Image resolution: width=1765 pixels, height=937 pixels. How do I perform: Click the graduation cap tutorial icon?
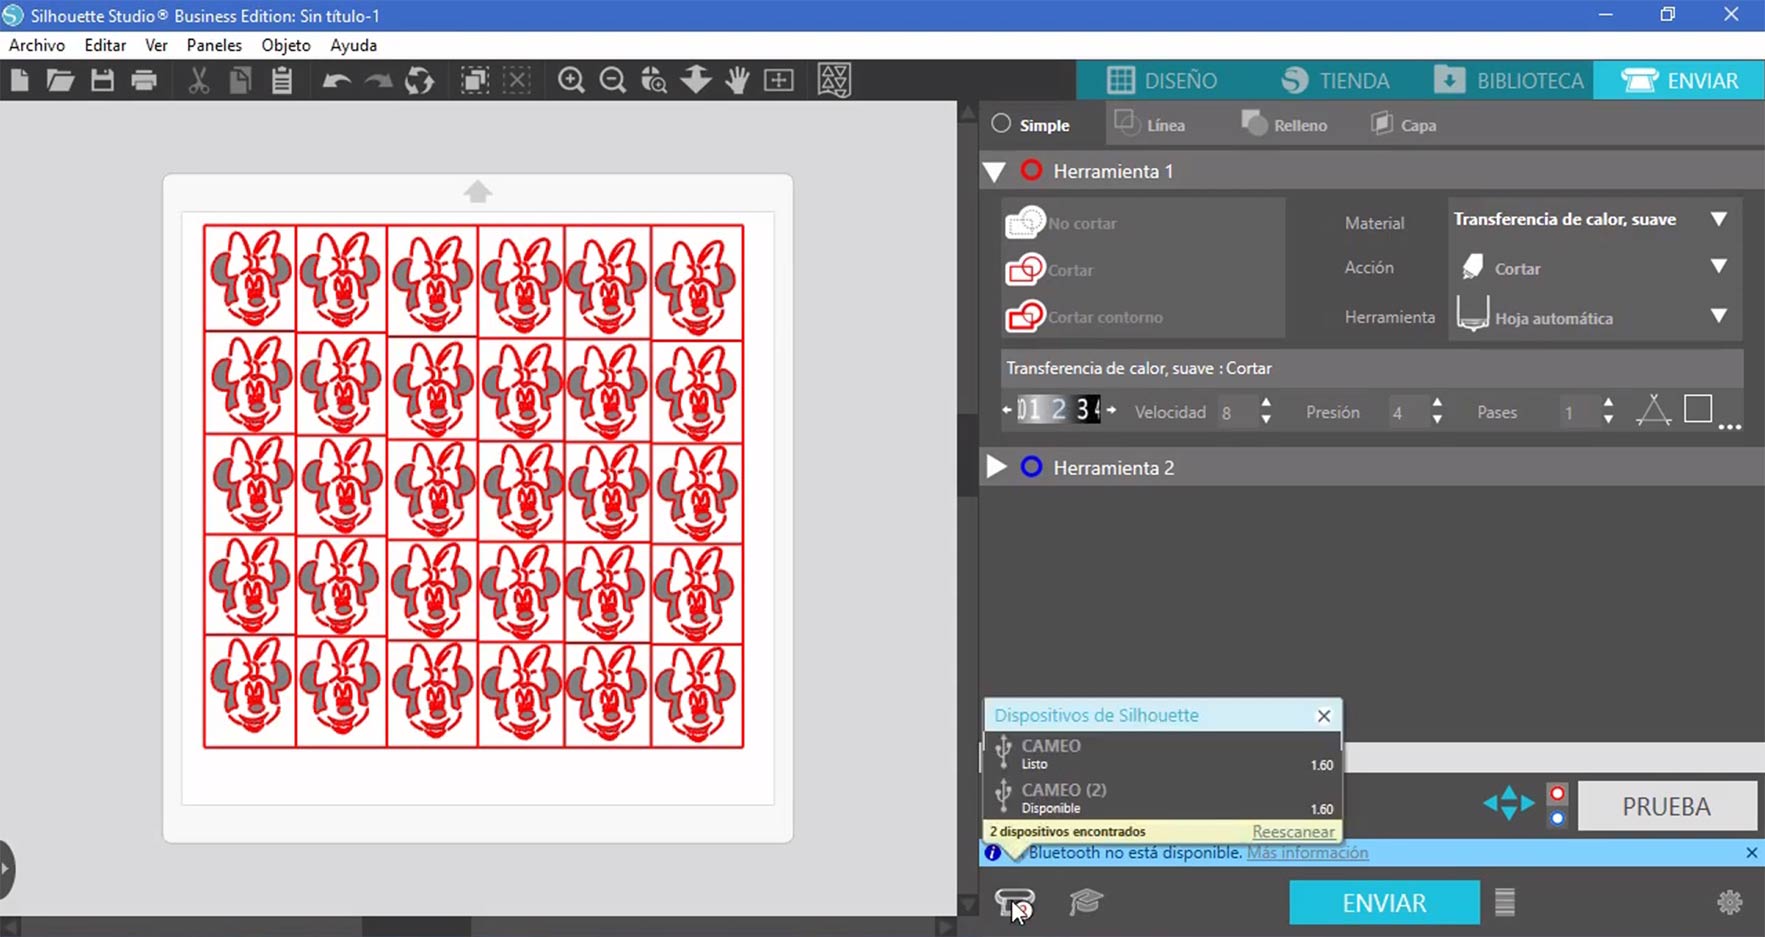tap(1085, 903)
